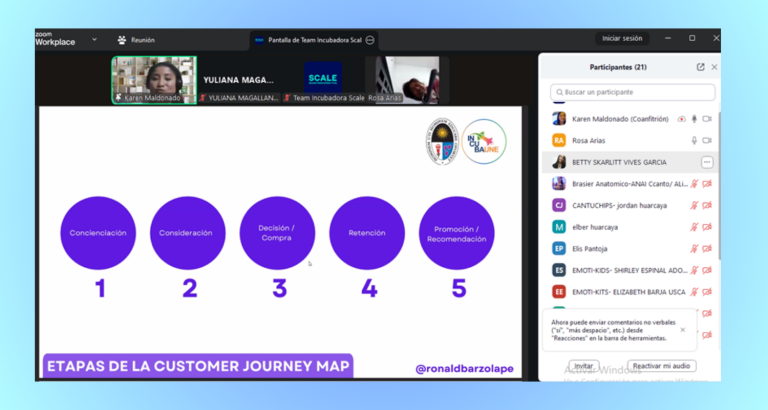Click the Invitar button
Image resolution: width=768 pixels, height=410 pixels.
(x=582, y=366)
